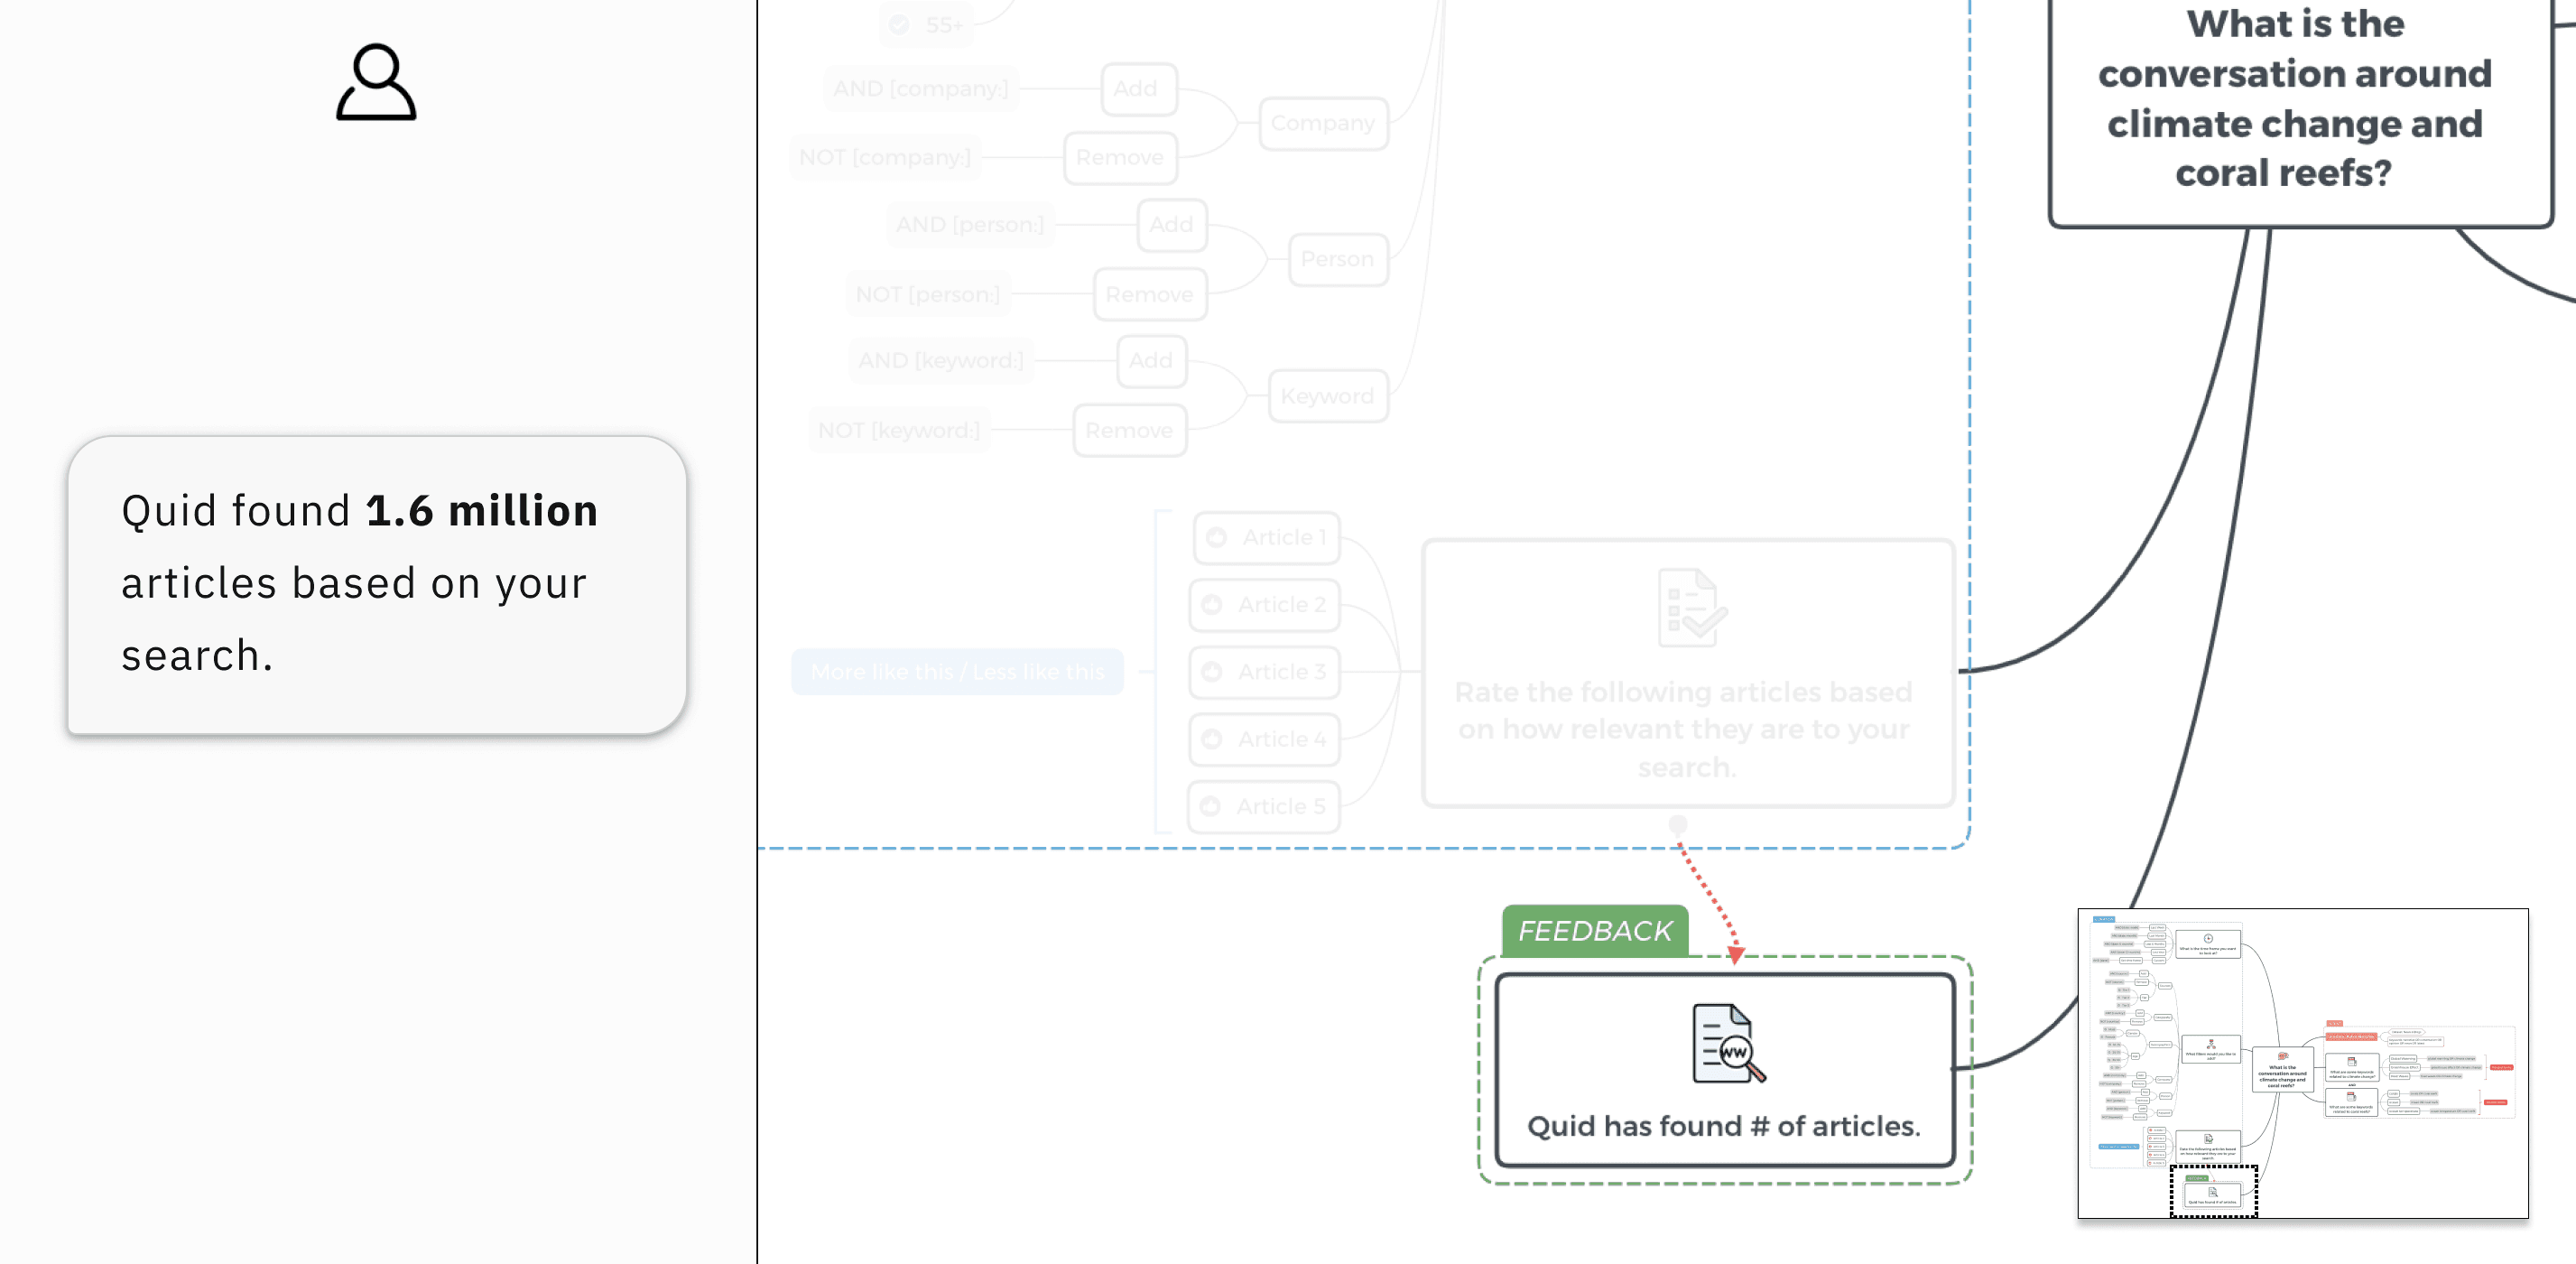Click the NOT [keyword:] label
Viewport: 2576px width, 1264px height.
[899, 431]
